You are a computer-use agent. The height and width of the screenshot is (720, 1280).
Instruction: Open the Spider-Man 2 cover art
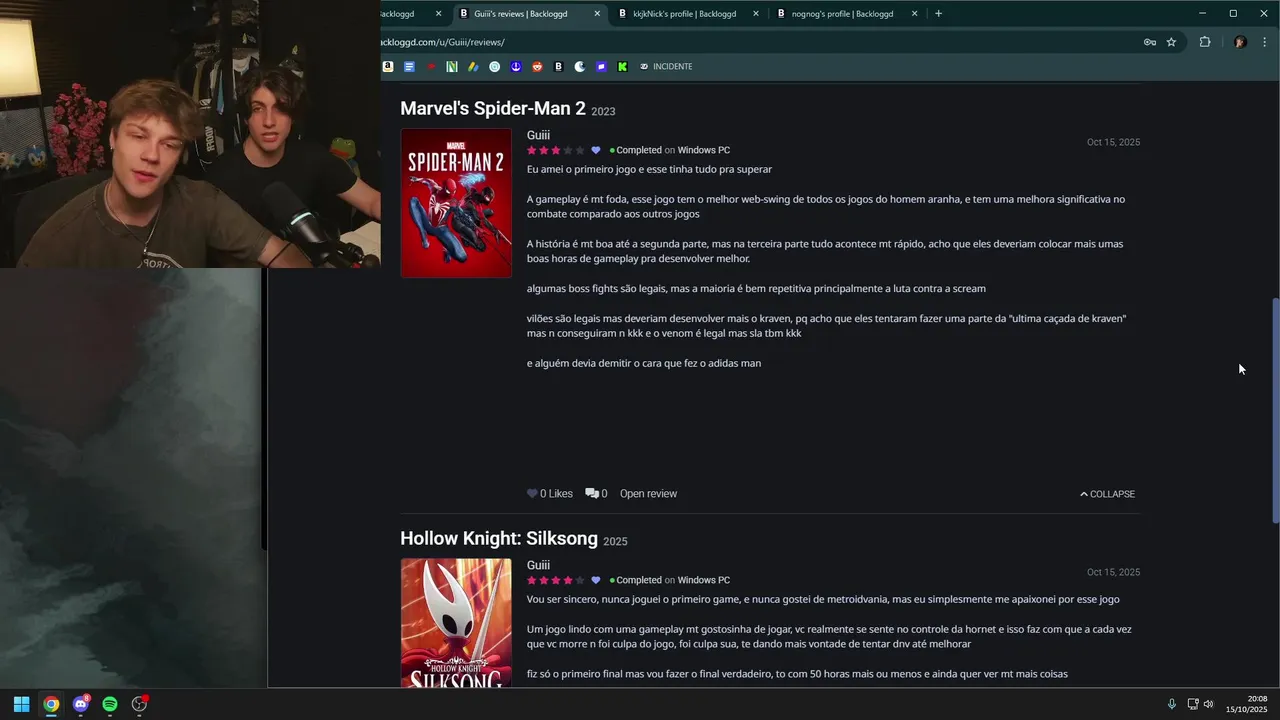click(456, 203)
